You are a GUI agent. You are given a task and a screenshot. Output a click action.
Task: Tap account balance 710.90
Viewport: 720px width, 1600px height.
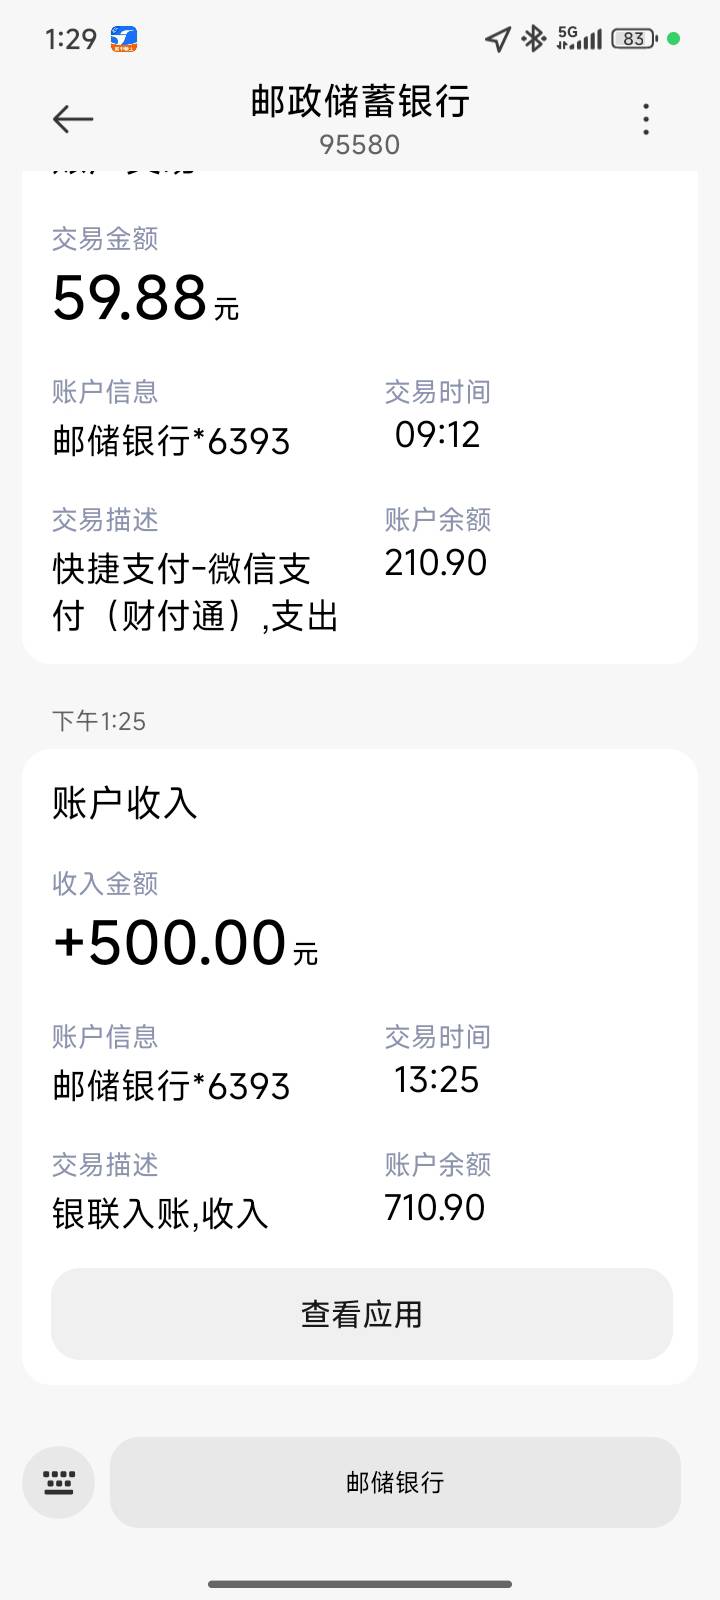pyautogui.click(x=435, y=1208)
